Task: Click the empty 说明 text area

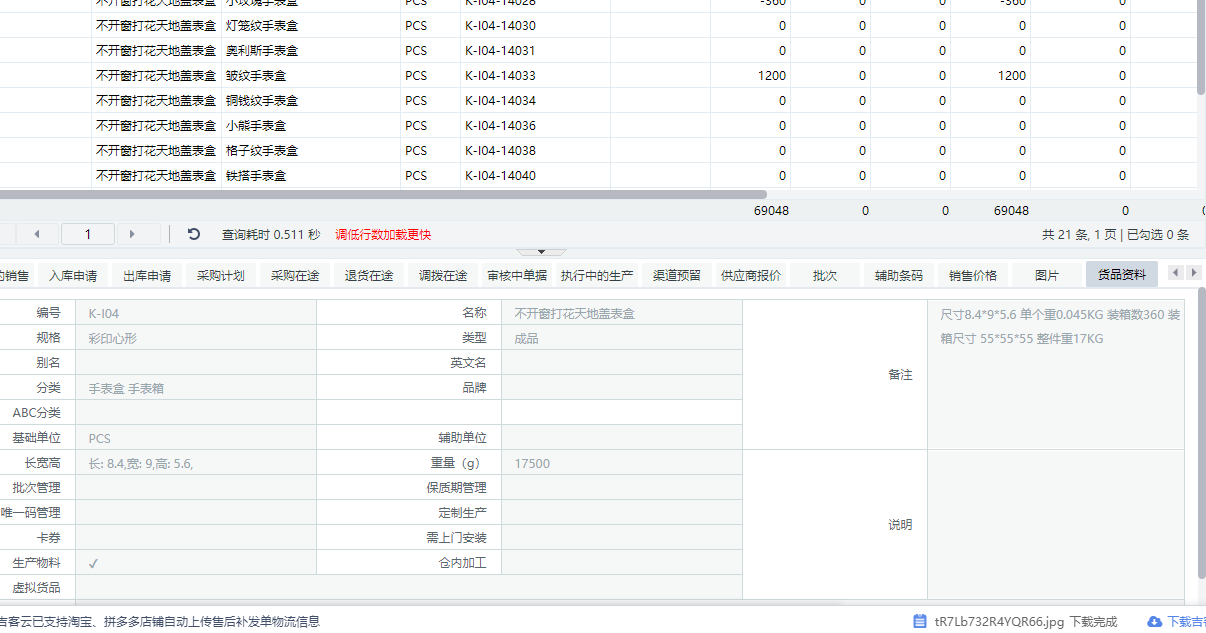Action: (1056, 525)
